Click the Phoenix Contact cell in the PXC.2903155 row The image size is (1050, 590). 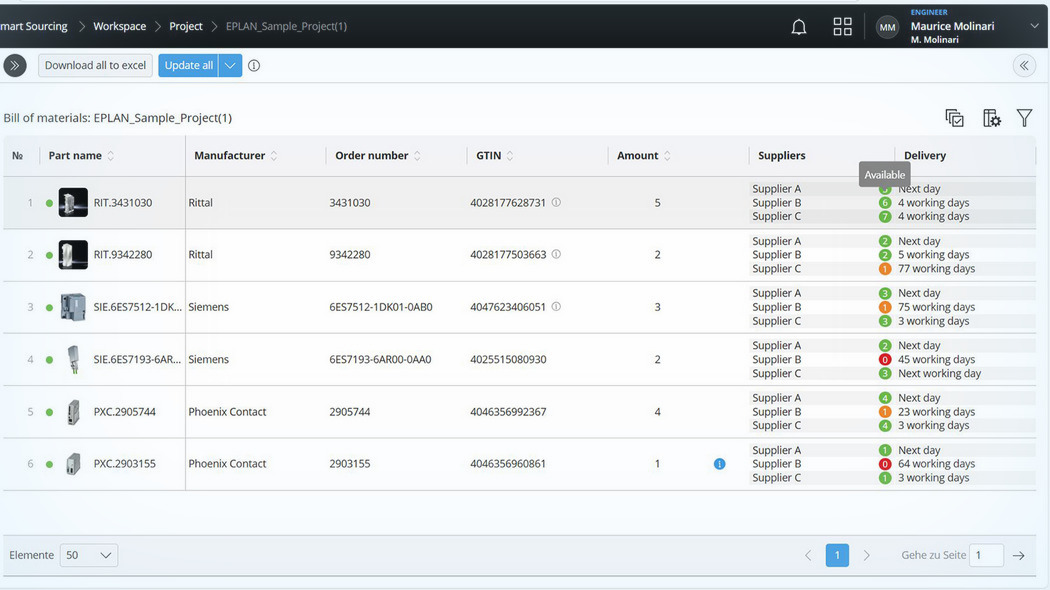(x=227, y=463)
